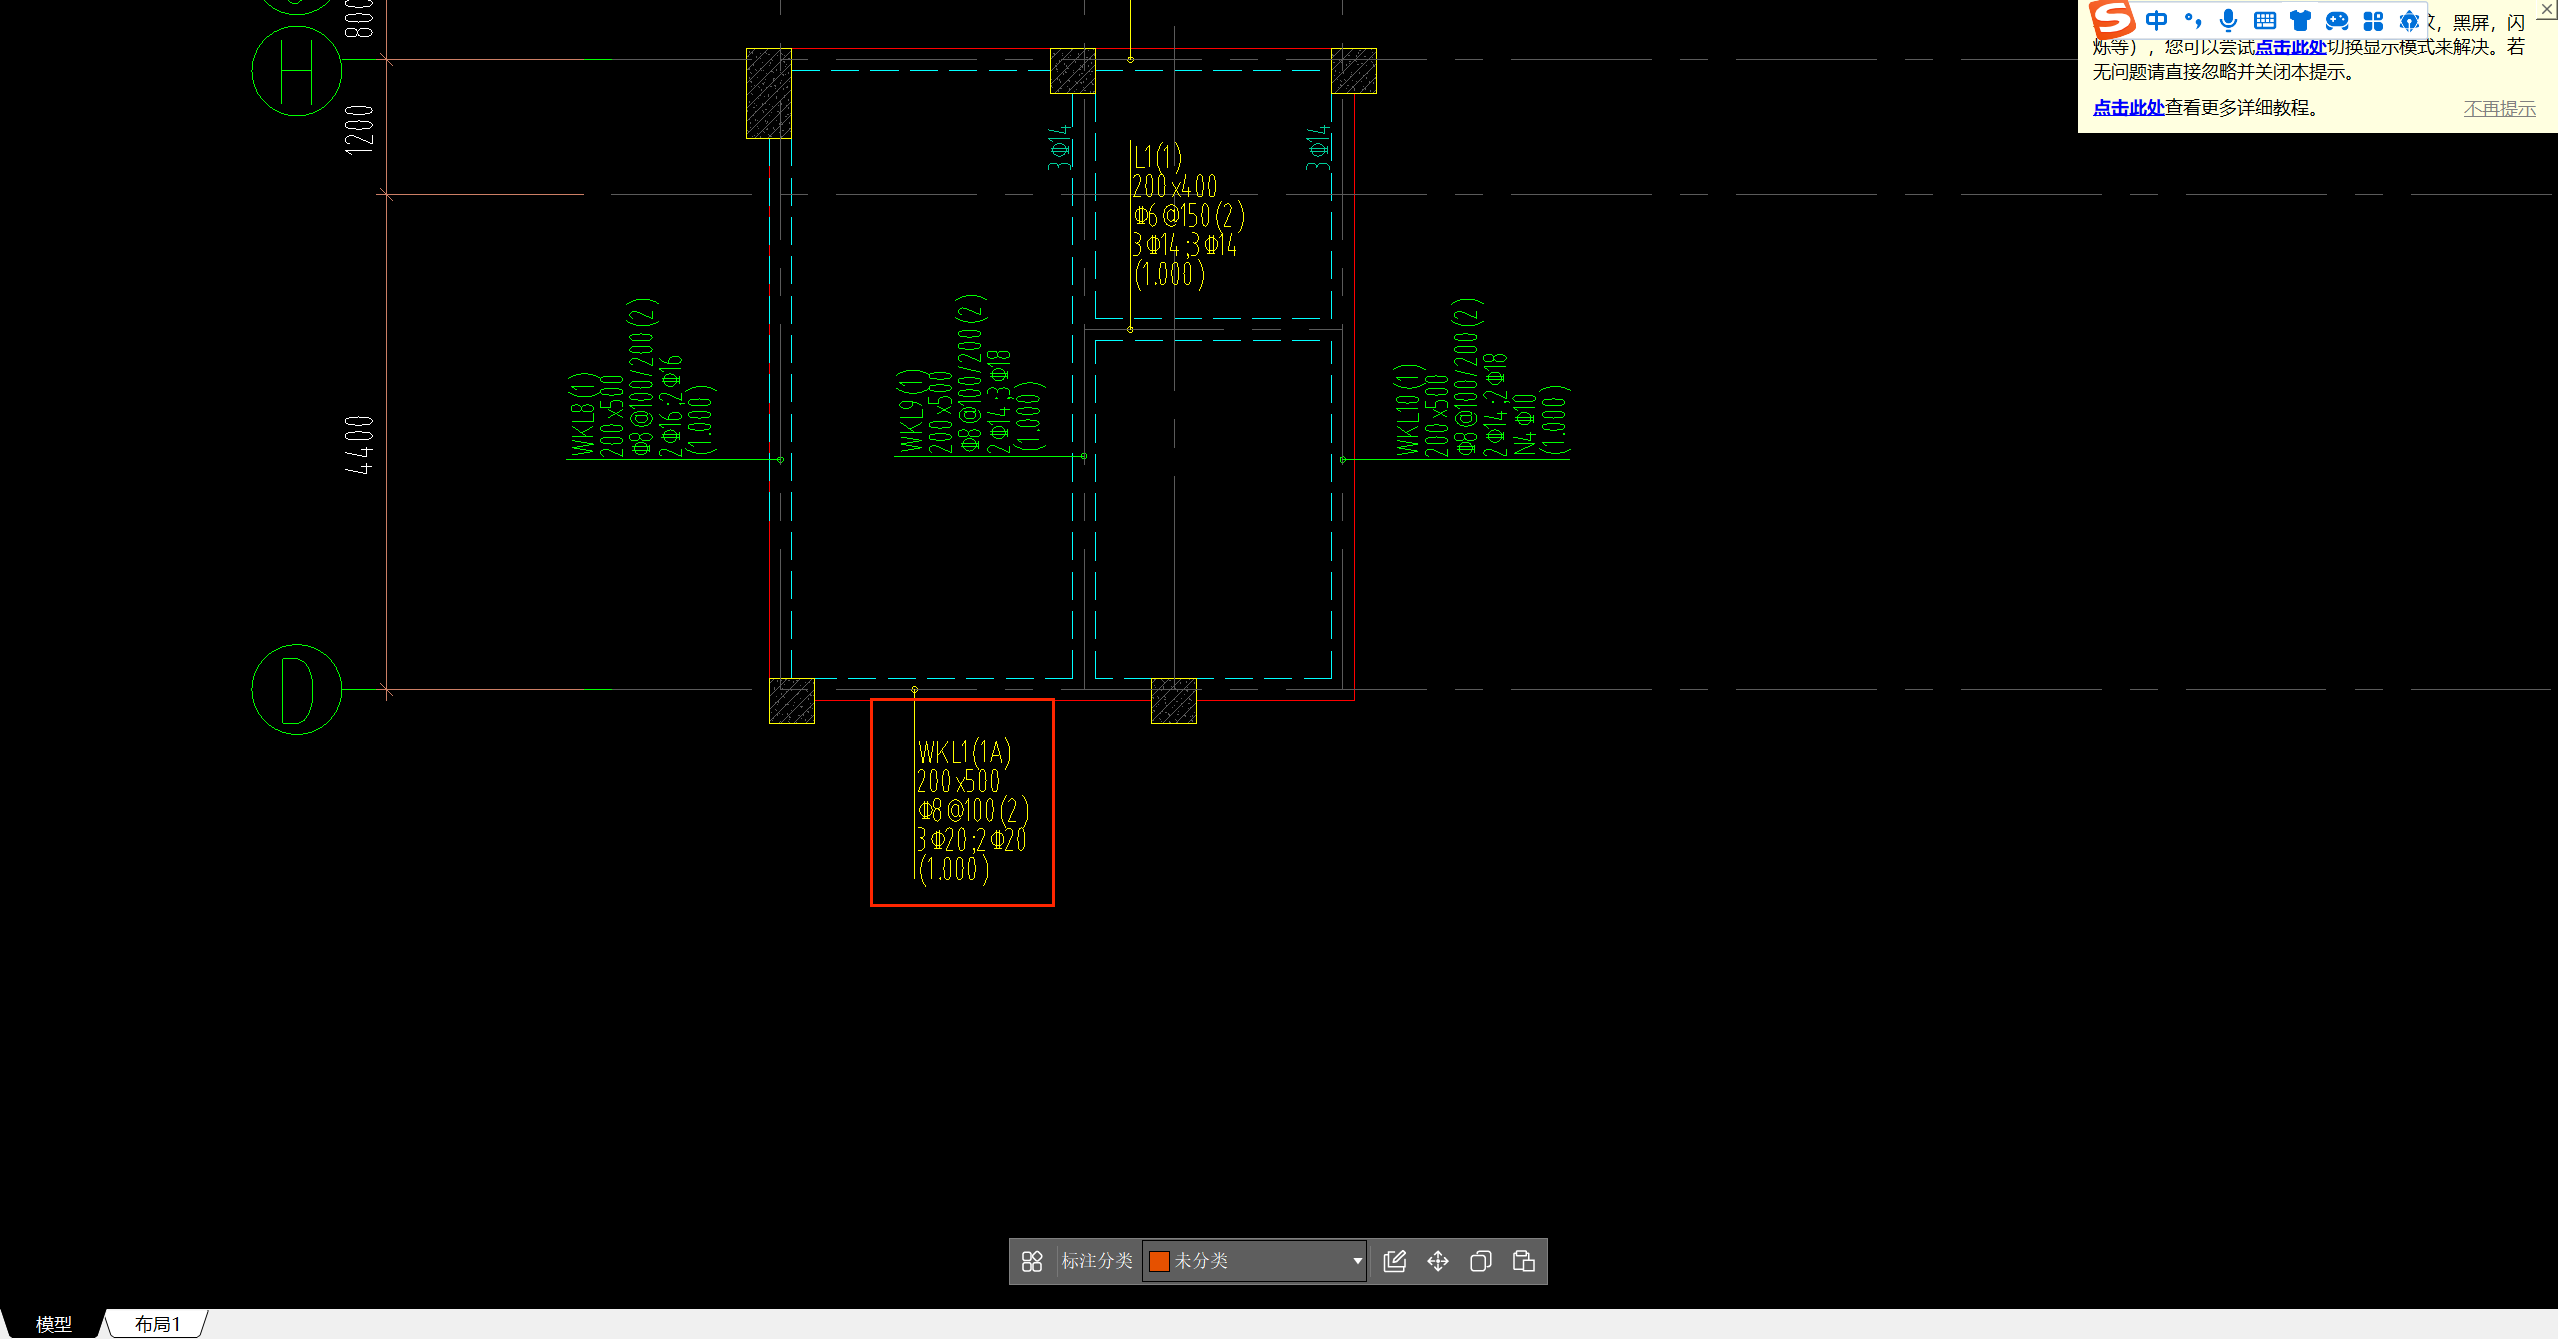Image resolution: width=2558 pixels, height=1339 pixels.
Task: Click the WKL1(1A) beam label text
Action: pos(965,752)
